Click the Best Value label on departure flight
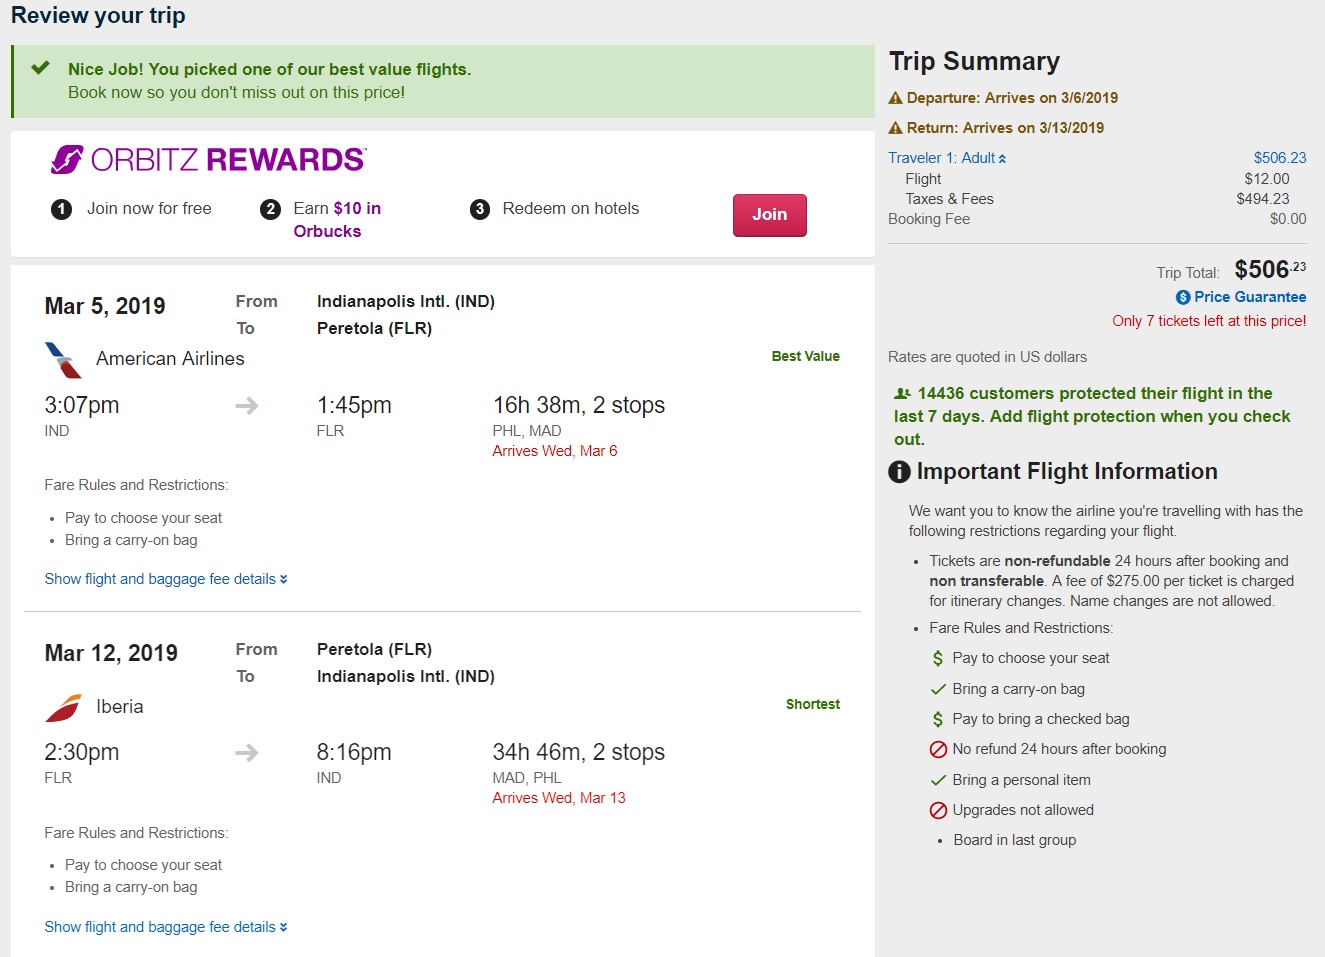1325x957 pixels. 805,356
